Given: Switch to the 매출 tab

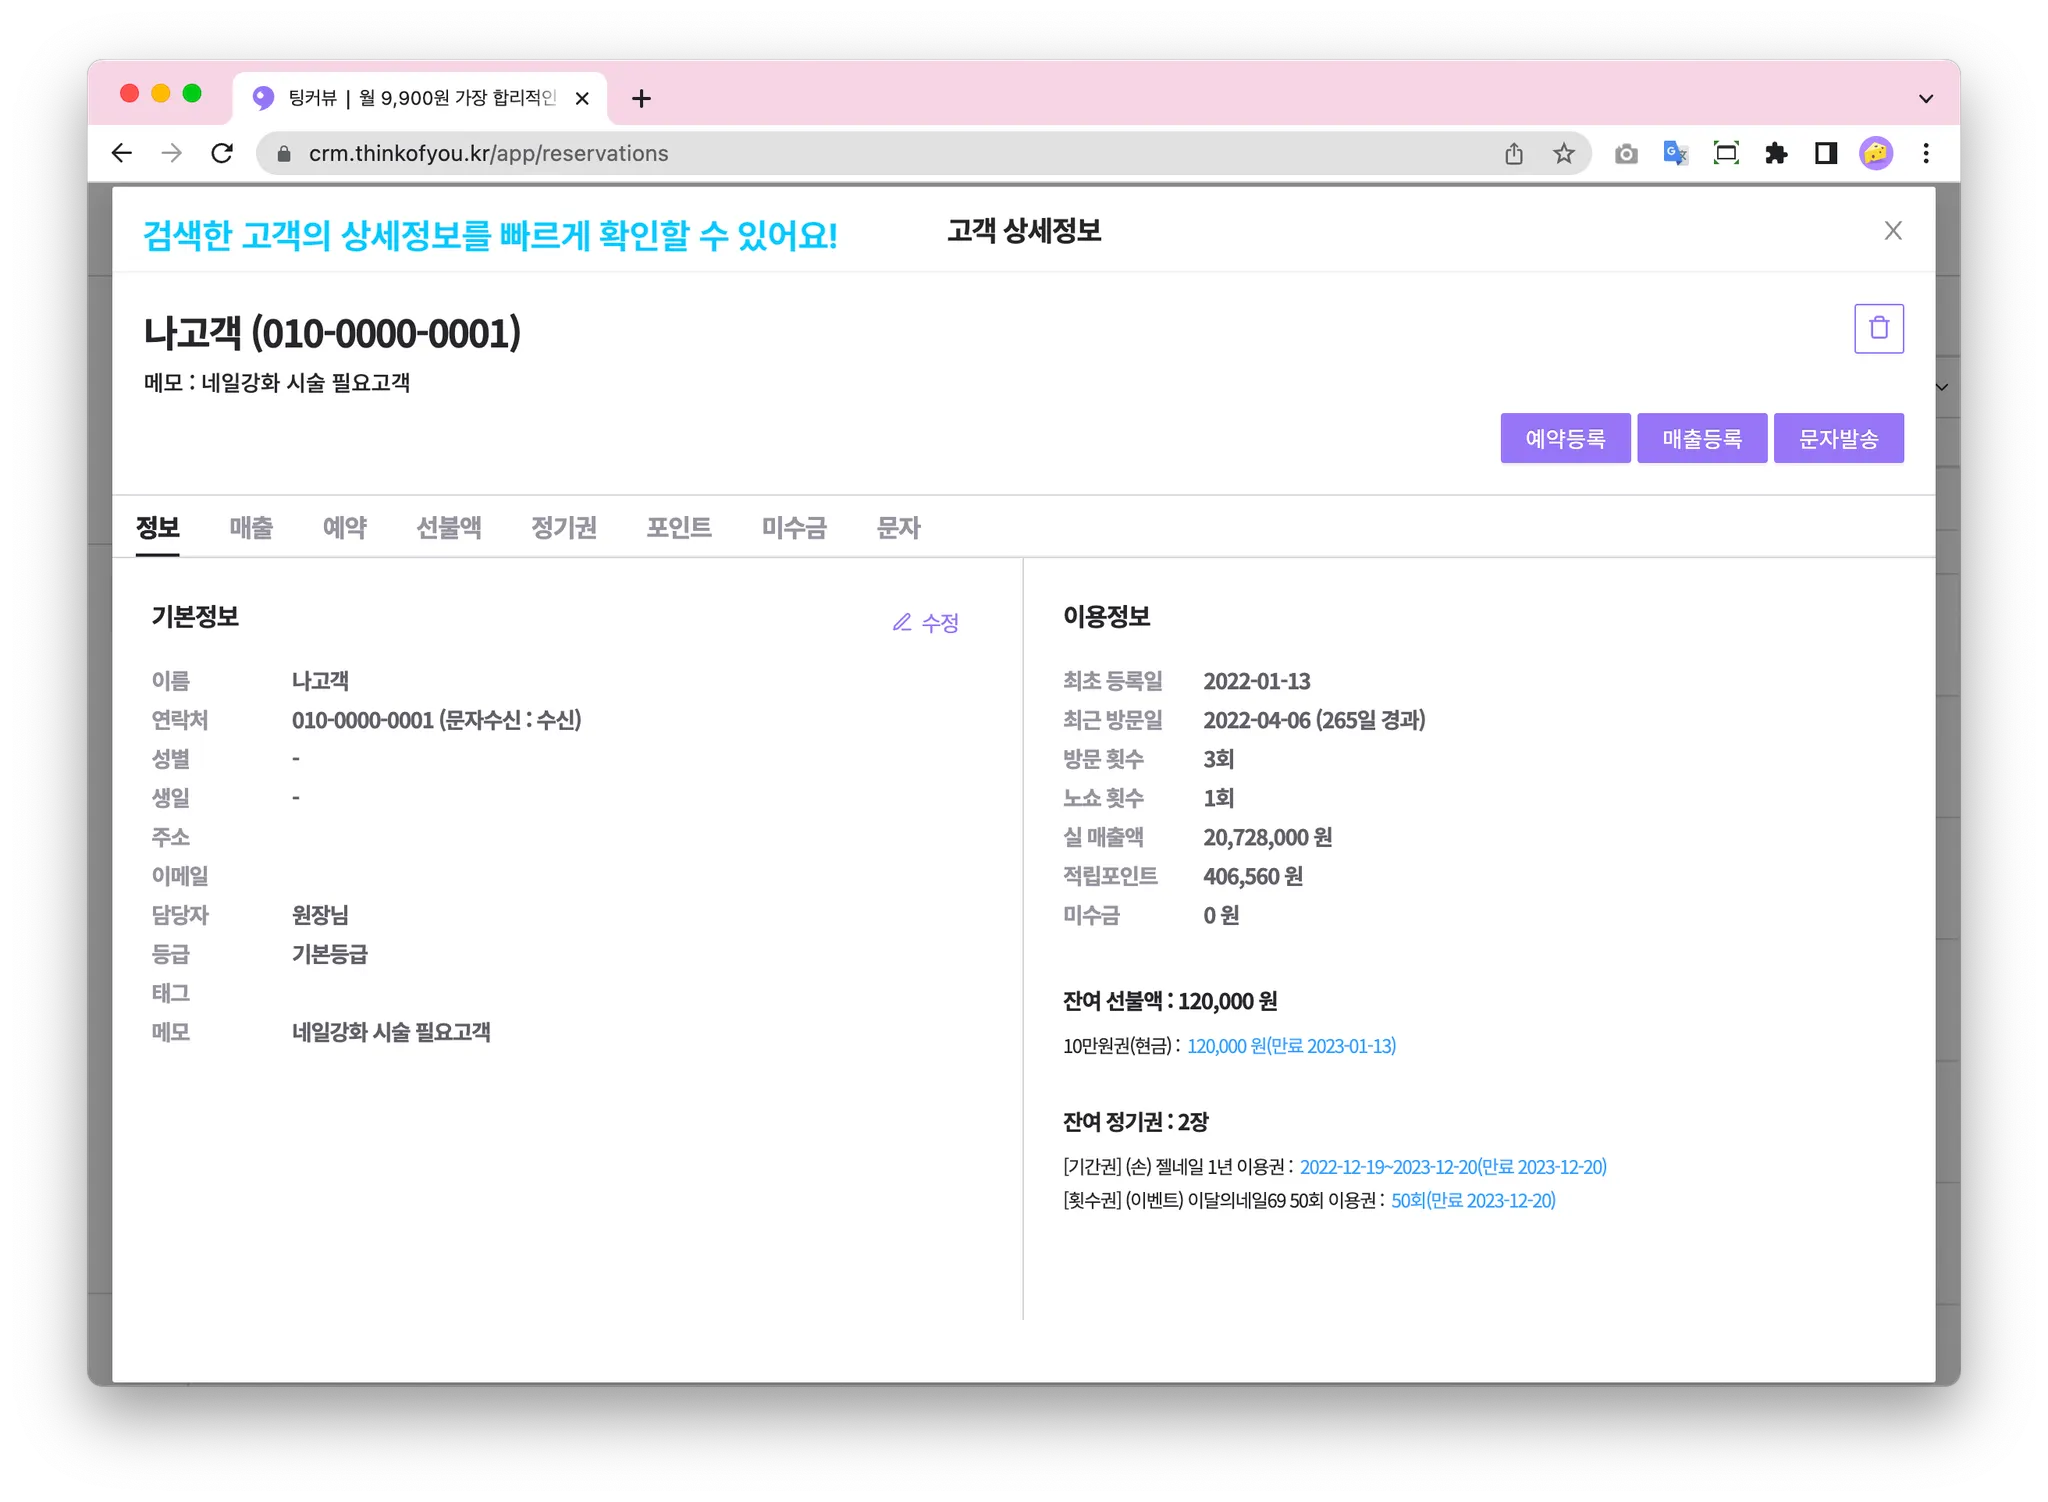Looking at the screenshot, I should click(x=251, y=527).
